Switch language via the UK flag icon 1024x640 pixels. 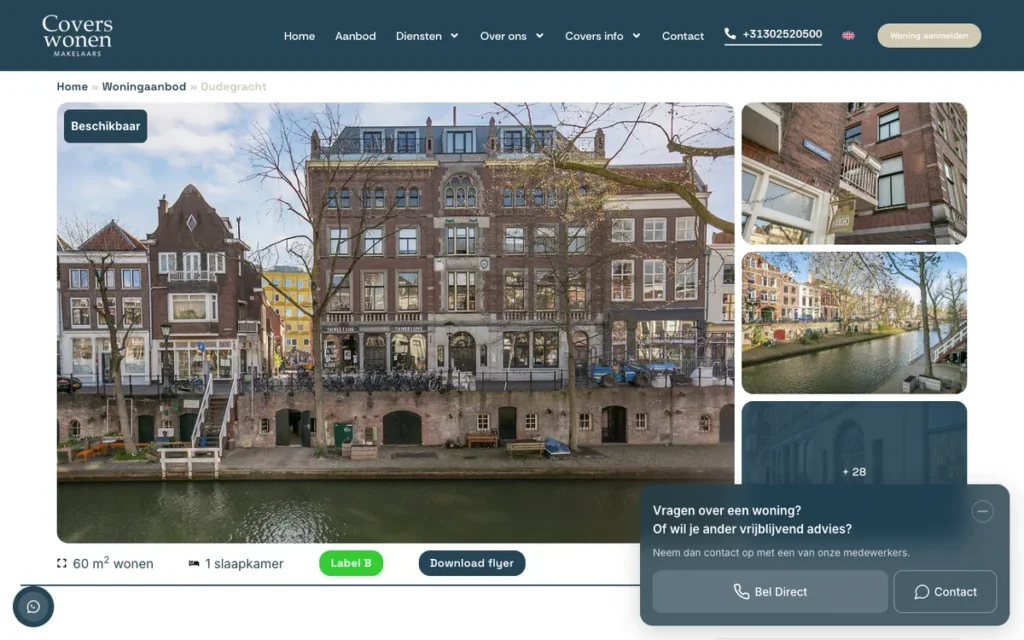pyautogui.click(x=848, y=35)
